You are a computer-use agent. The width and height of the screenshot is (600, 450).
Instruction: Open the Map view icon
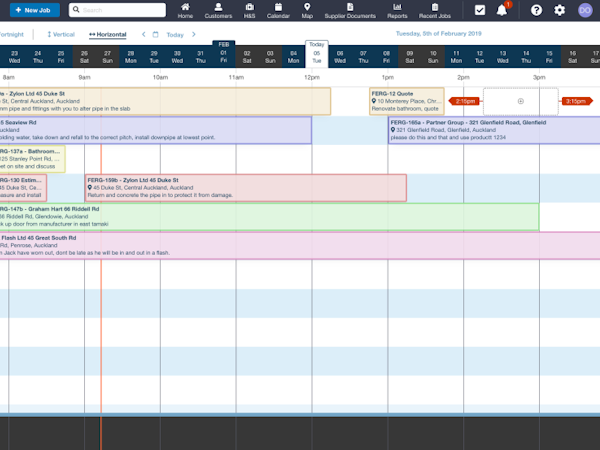tap(307, 11)
